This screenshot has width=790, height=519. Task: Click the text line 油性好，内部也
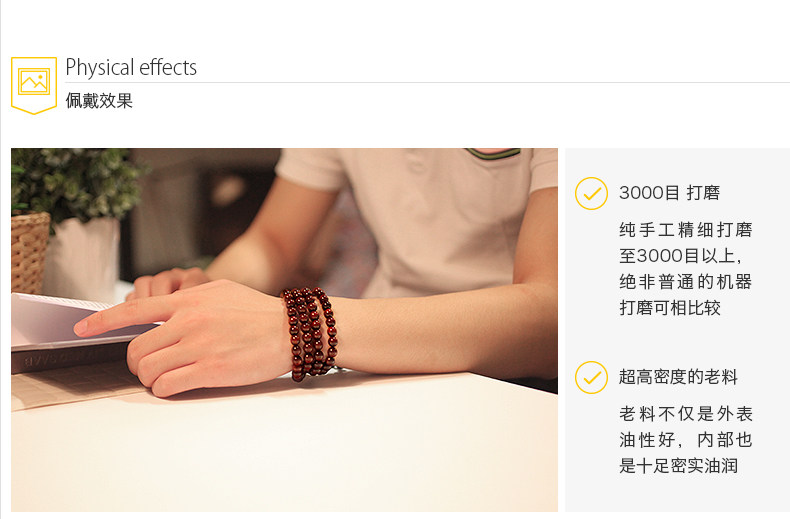pos(686,440)
